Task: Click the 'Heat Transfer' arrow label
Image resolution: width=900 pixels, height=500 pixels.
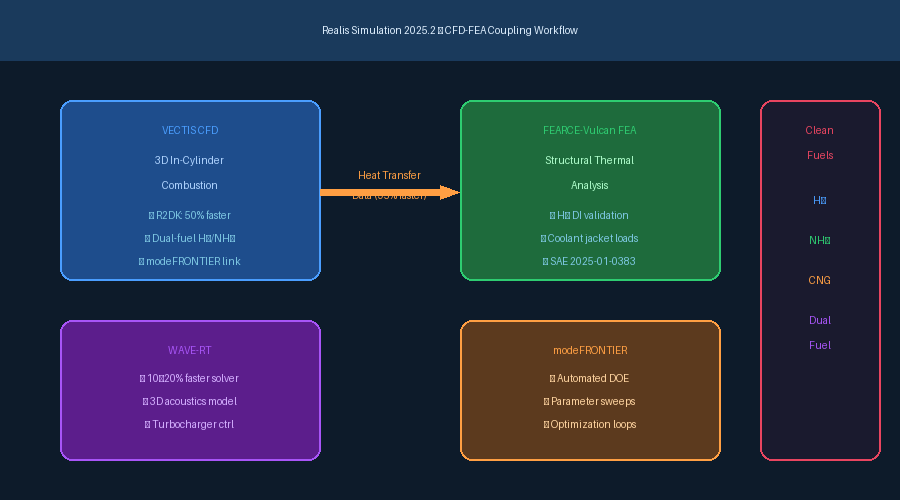Action: tap(389, 175)
